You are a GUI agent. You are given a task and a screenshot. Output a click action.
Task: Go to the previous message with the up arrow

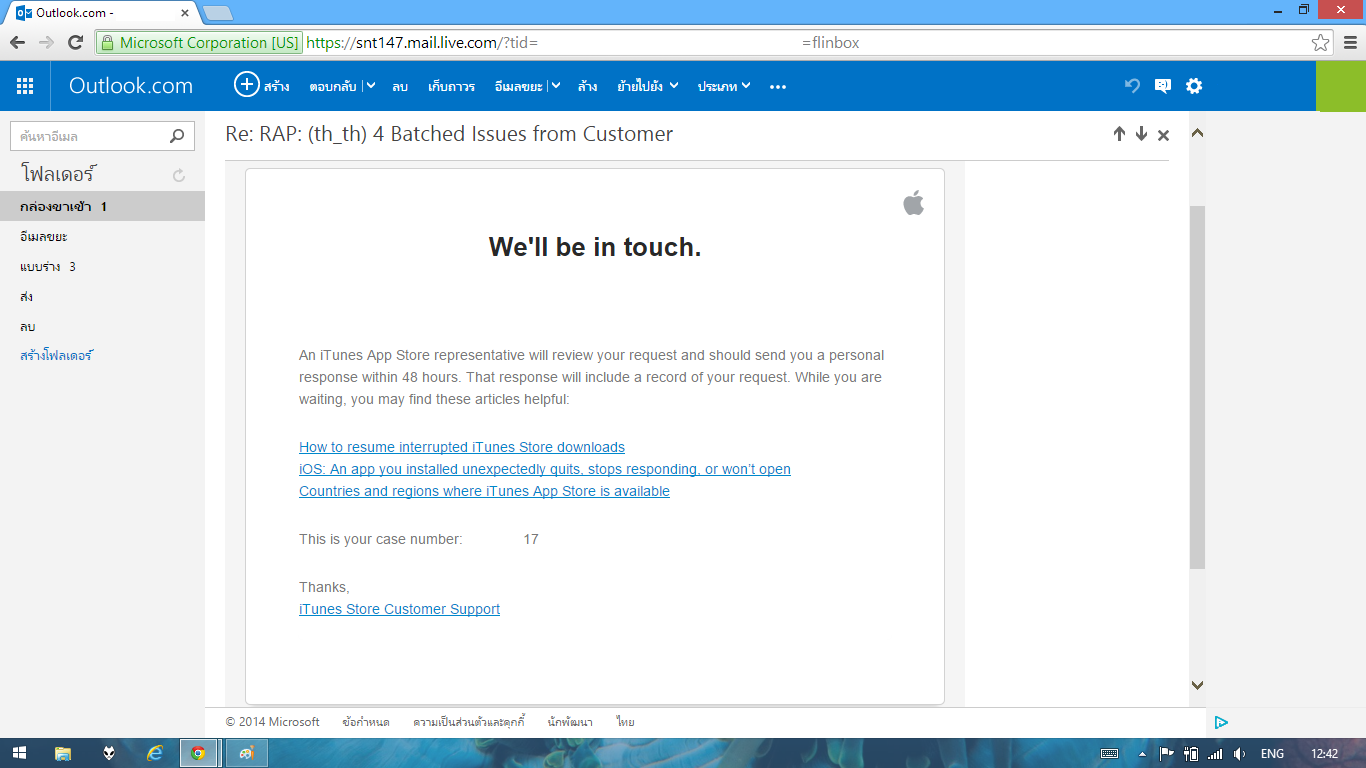click(x=1119, y=134)
